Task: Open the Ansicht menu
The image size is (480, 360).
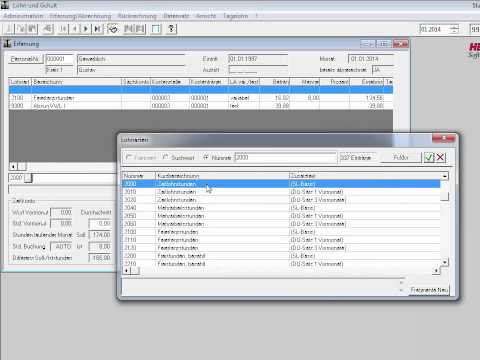Action: point(206,16)
